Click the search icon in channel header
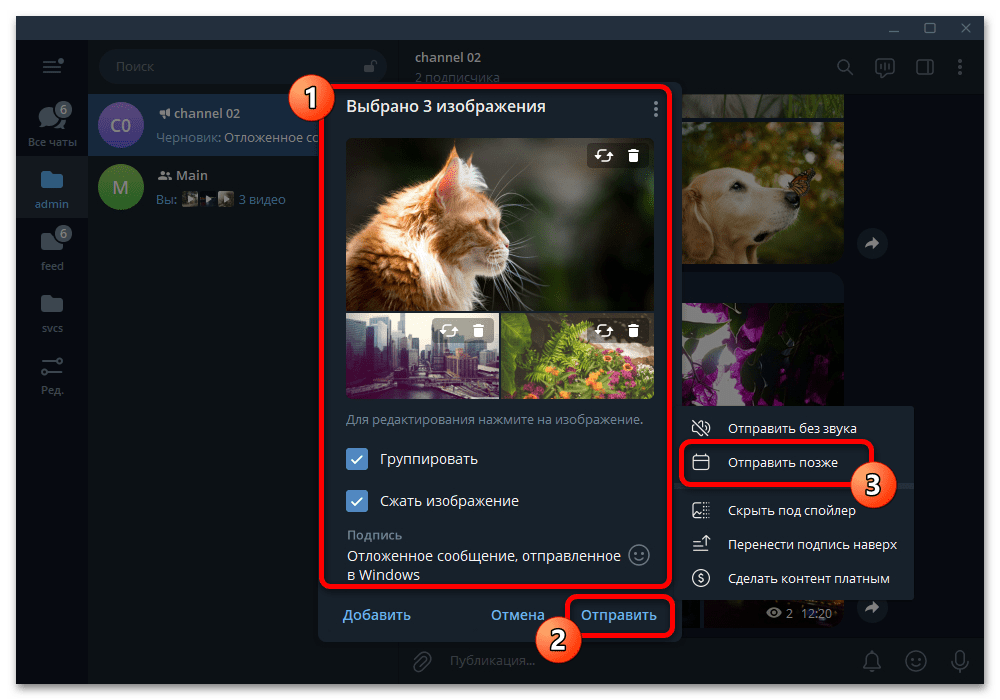 coord(844,67)
